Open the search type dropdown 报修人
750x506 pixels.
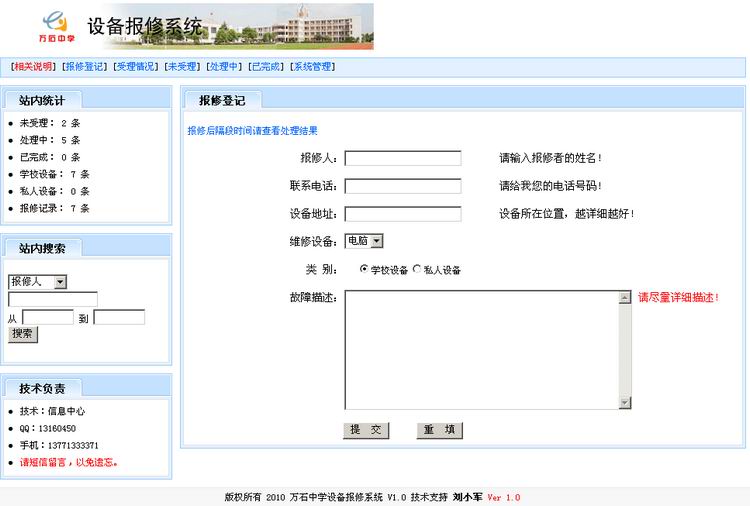(x=37, y=282)
